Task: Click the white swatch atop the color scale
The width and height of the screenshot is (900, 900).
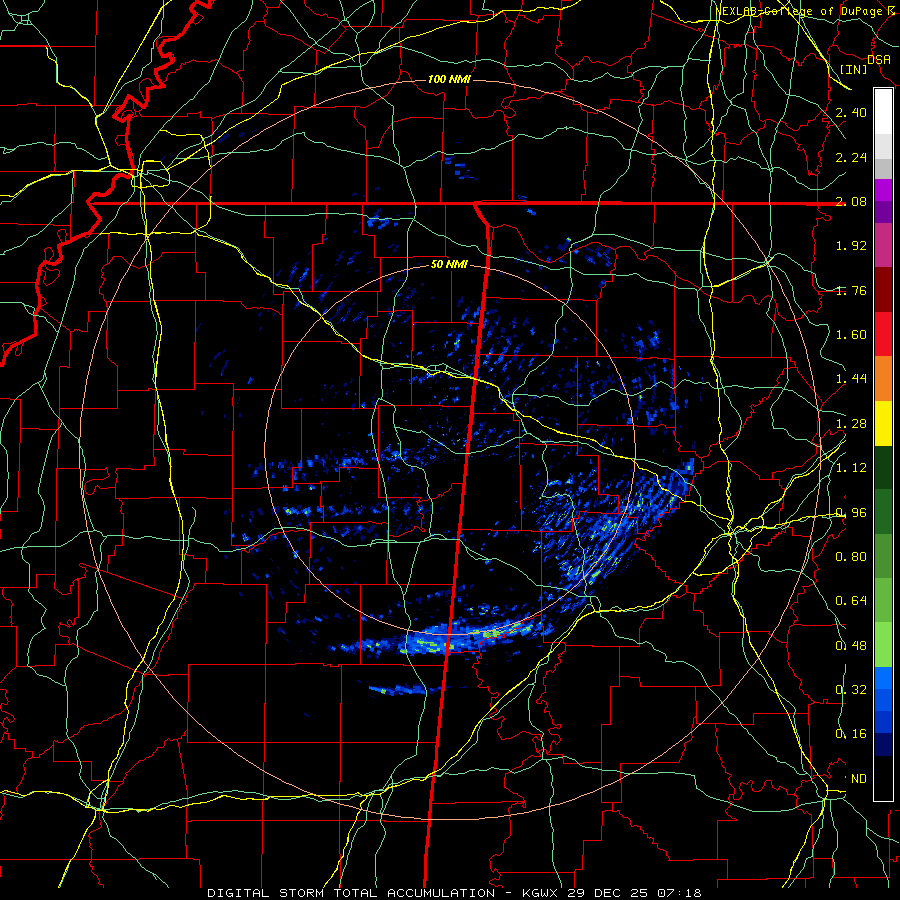Action: pos(883,112)
